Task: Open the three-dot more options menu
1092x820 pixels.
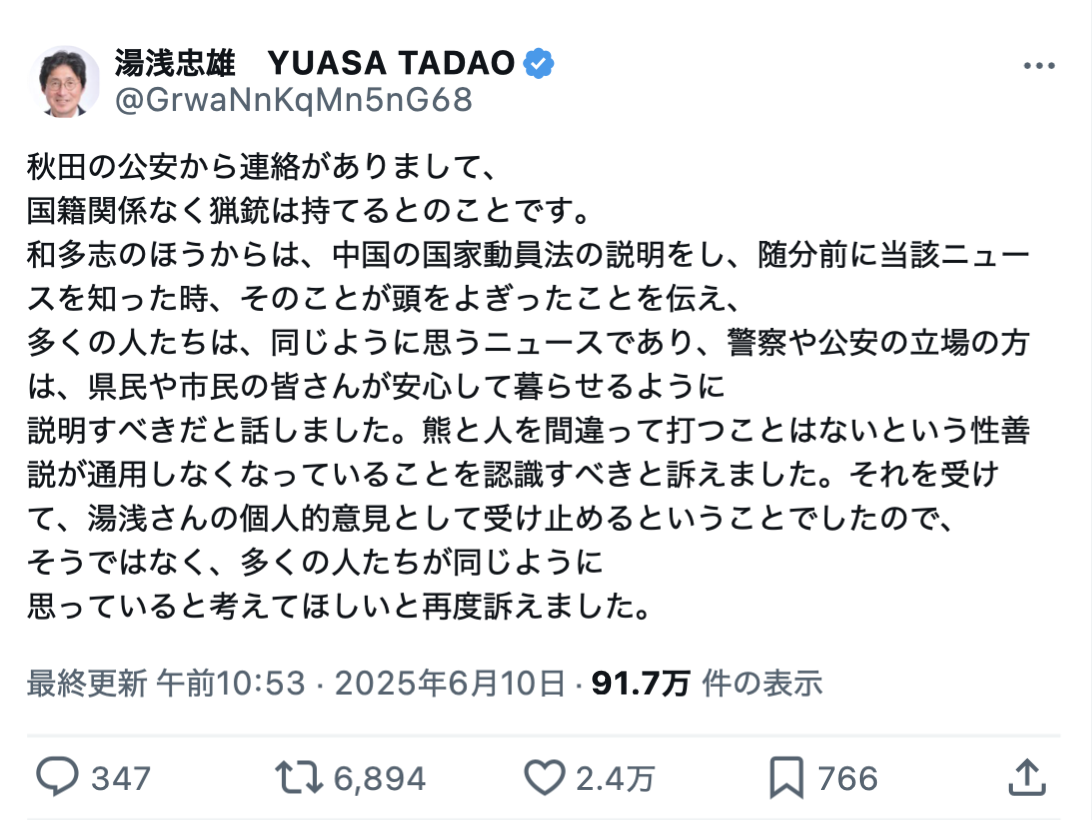Action: point(1039,65)
